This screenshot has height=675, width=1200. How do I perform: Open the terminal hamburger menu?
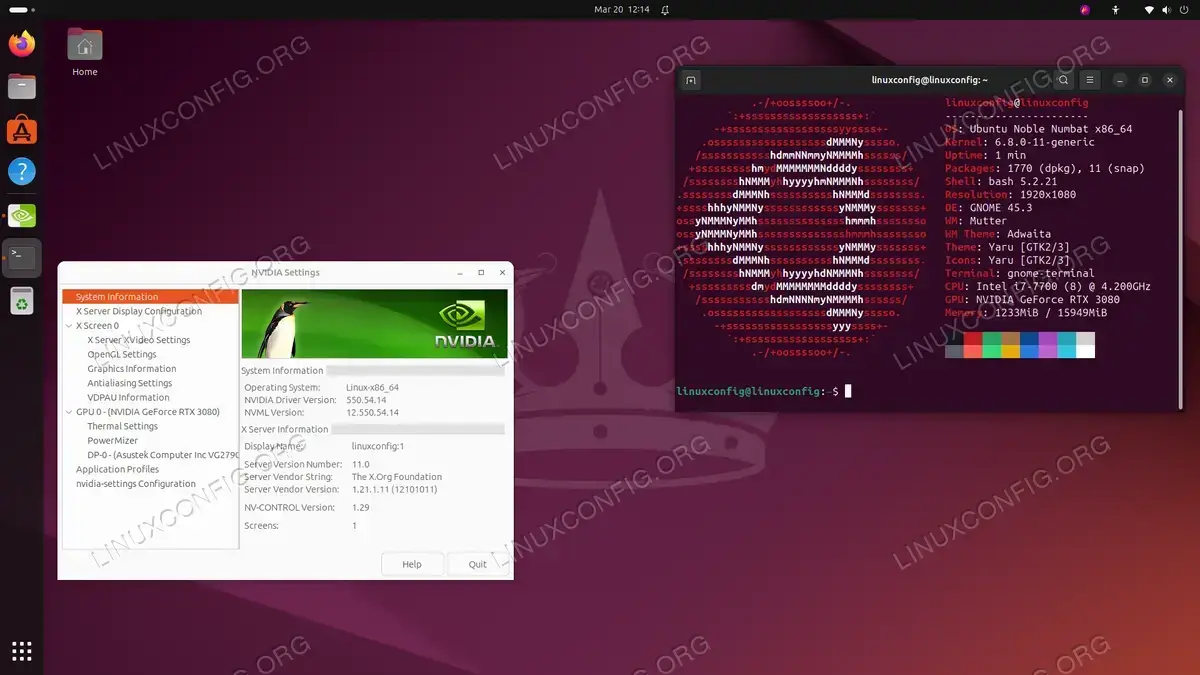1090,80
